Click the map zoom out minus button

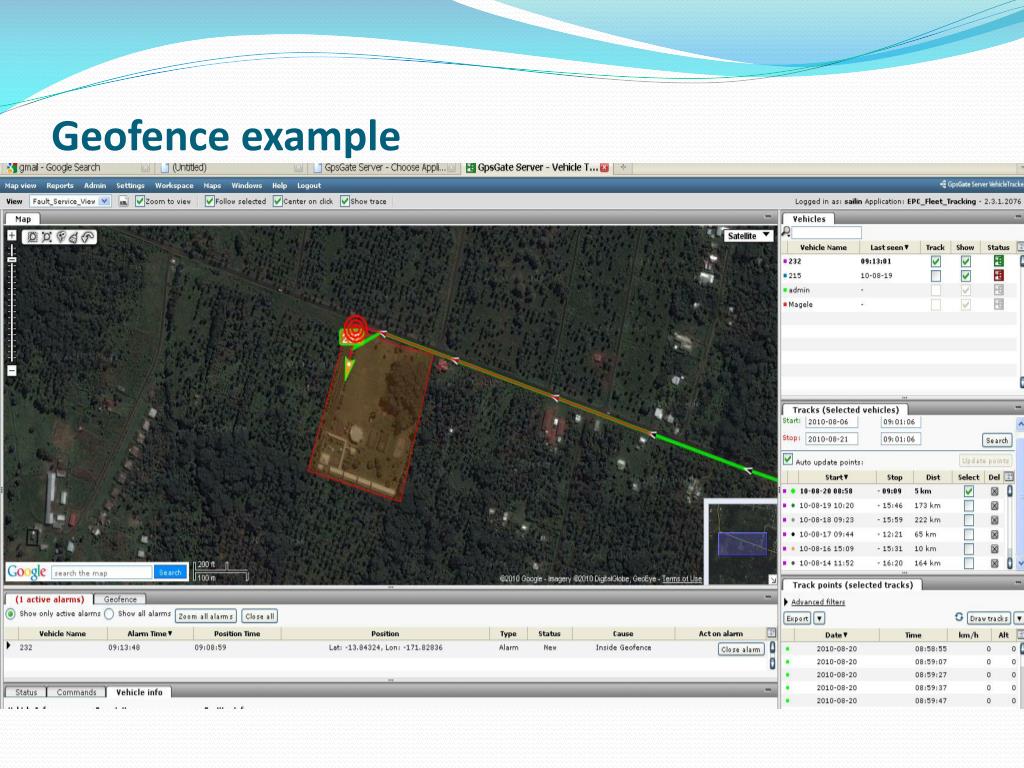[12, 370]
